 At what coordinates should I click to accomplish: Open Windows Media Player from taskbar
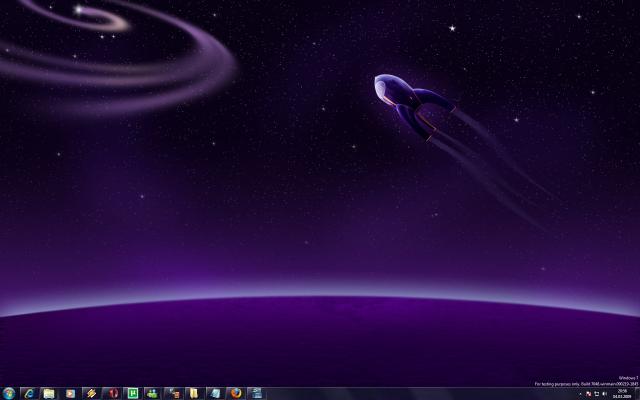pyautogui.click(x=70, y=393)
